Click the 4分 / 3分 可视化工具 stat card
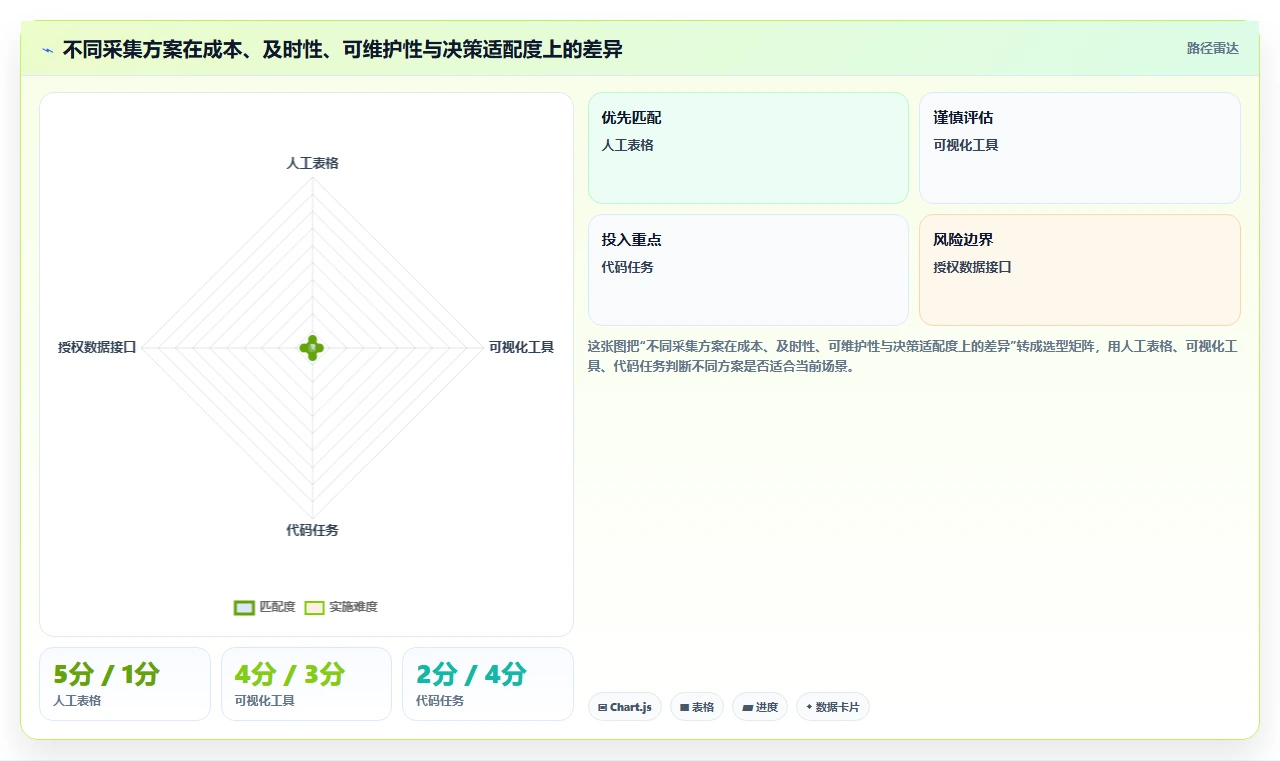The width and height of the screenshot is (1280, 761). [x=306, y=684]
